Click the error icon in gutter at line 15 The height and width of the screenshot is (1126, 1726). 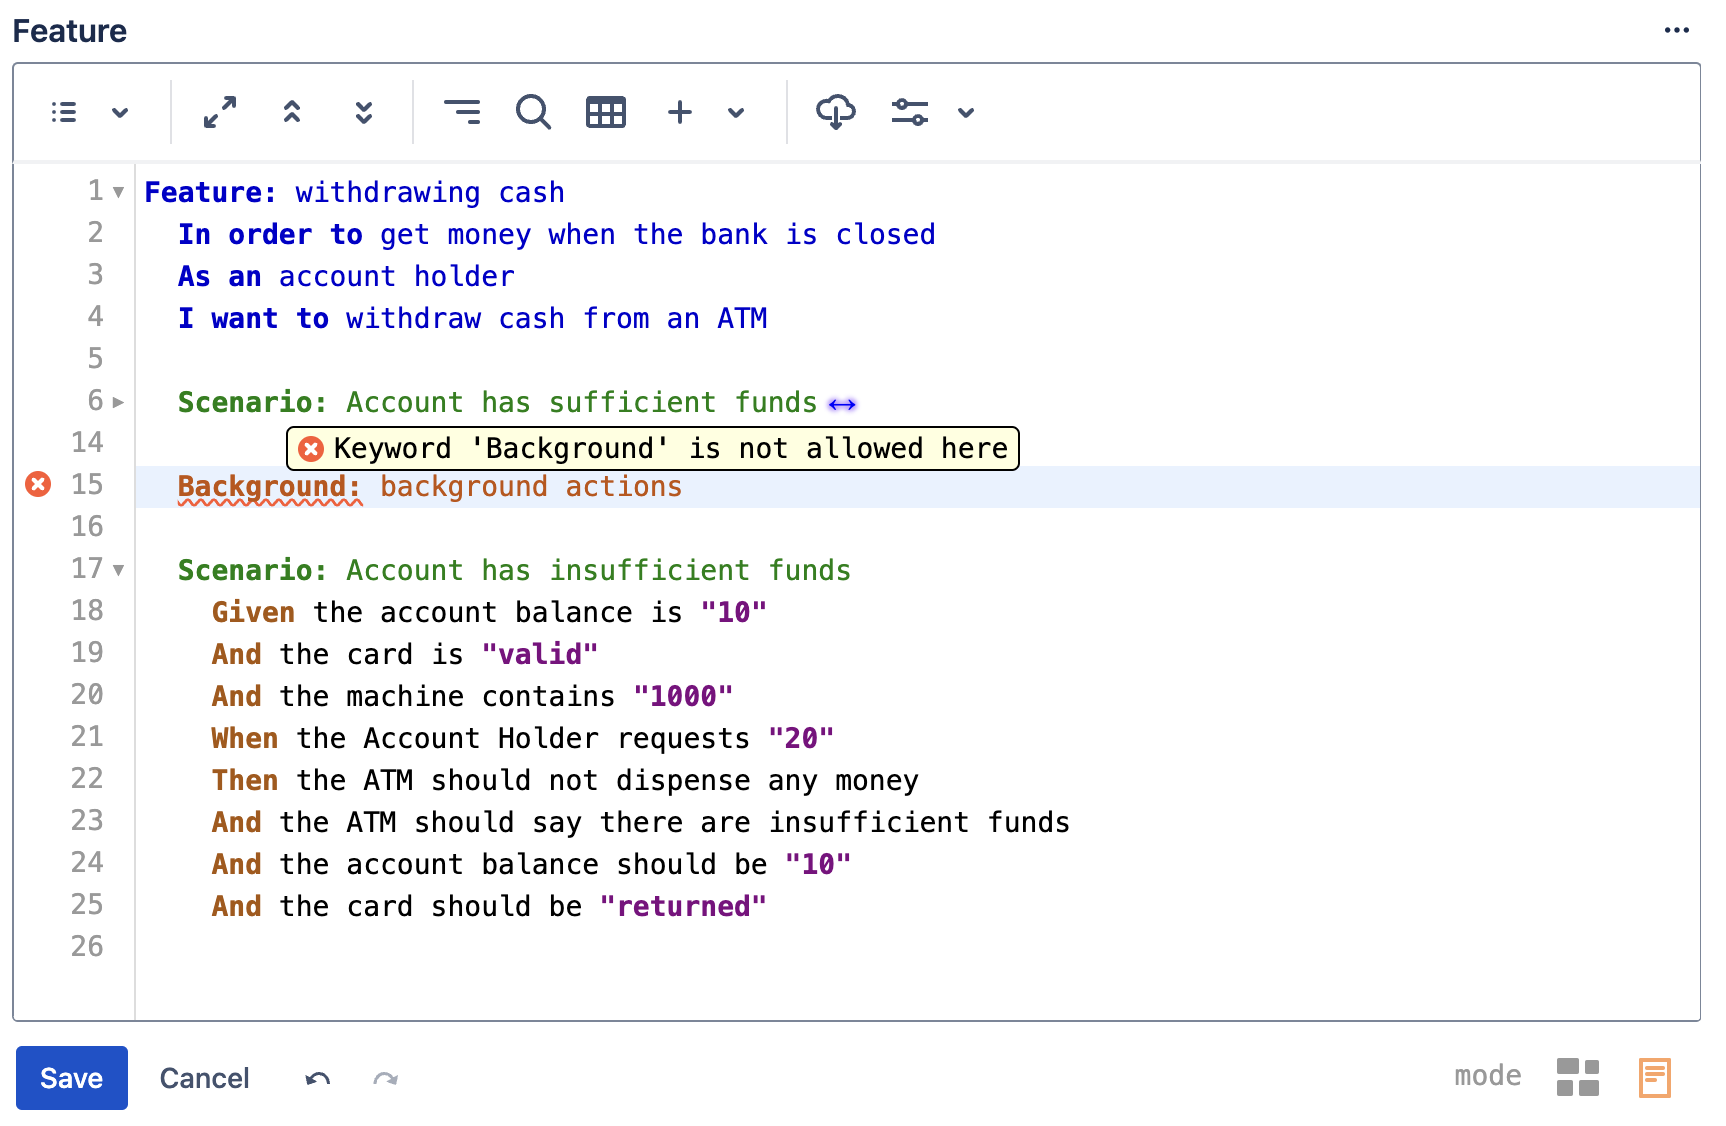[x=38, y=485]
